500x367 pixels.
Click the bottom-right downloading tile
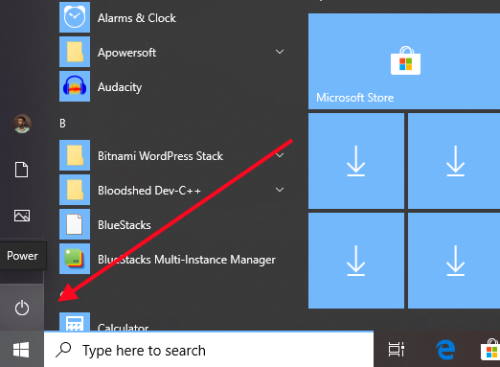pos(454,261)
